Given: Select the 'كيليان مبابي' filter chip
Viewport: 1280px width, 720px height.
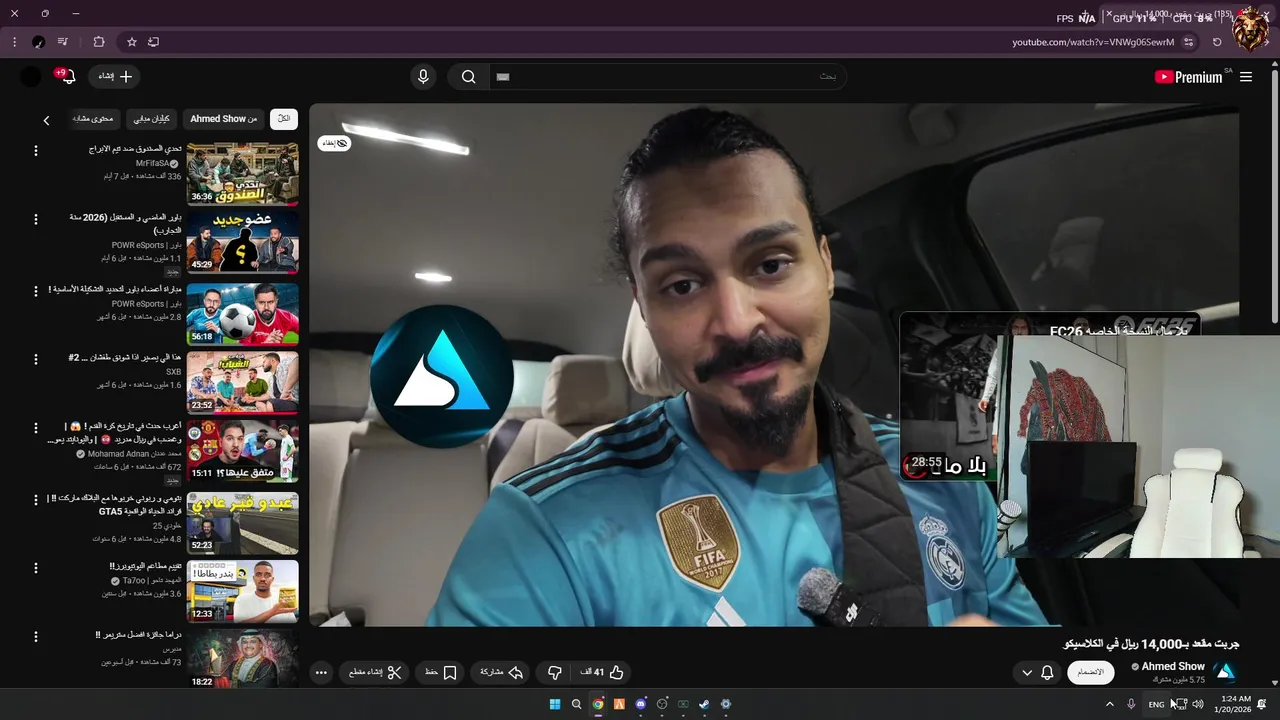Looking at the screenshot, I should pos(152,119).
